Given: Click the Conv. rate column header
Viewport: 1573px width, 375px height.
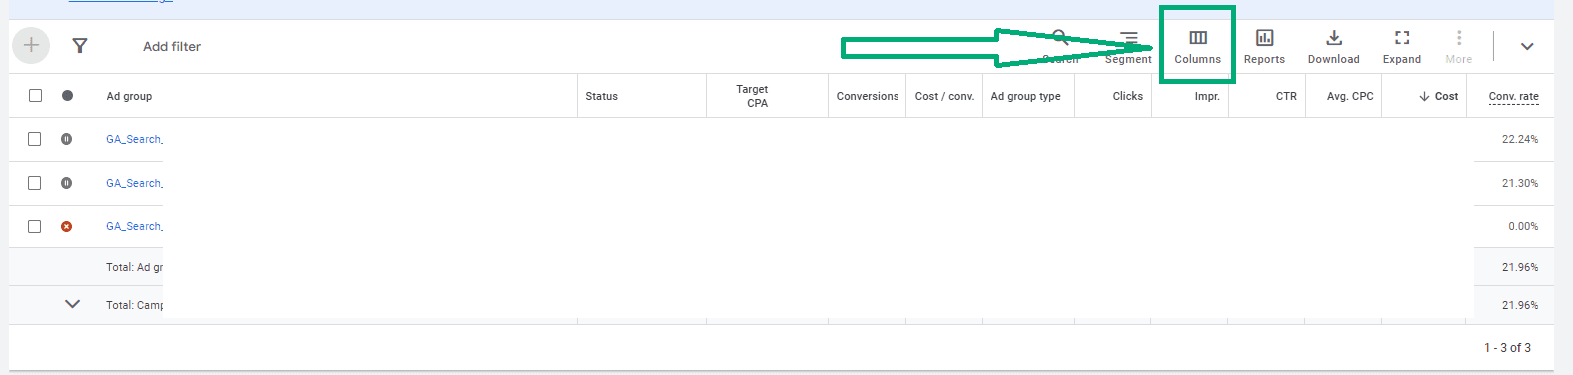Looking at the screenshot, I should point(1513,96).
